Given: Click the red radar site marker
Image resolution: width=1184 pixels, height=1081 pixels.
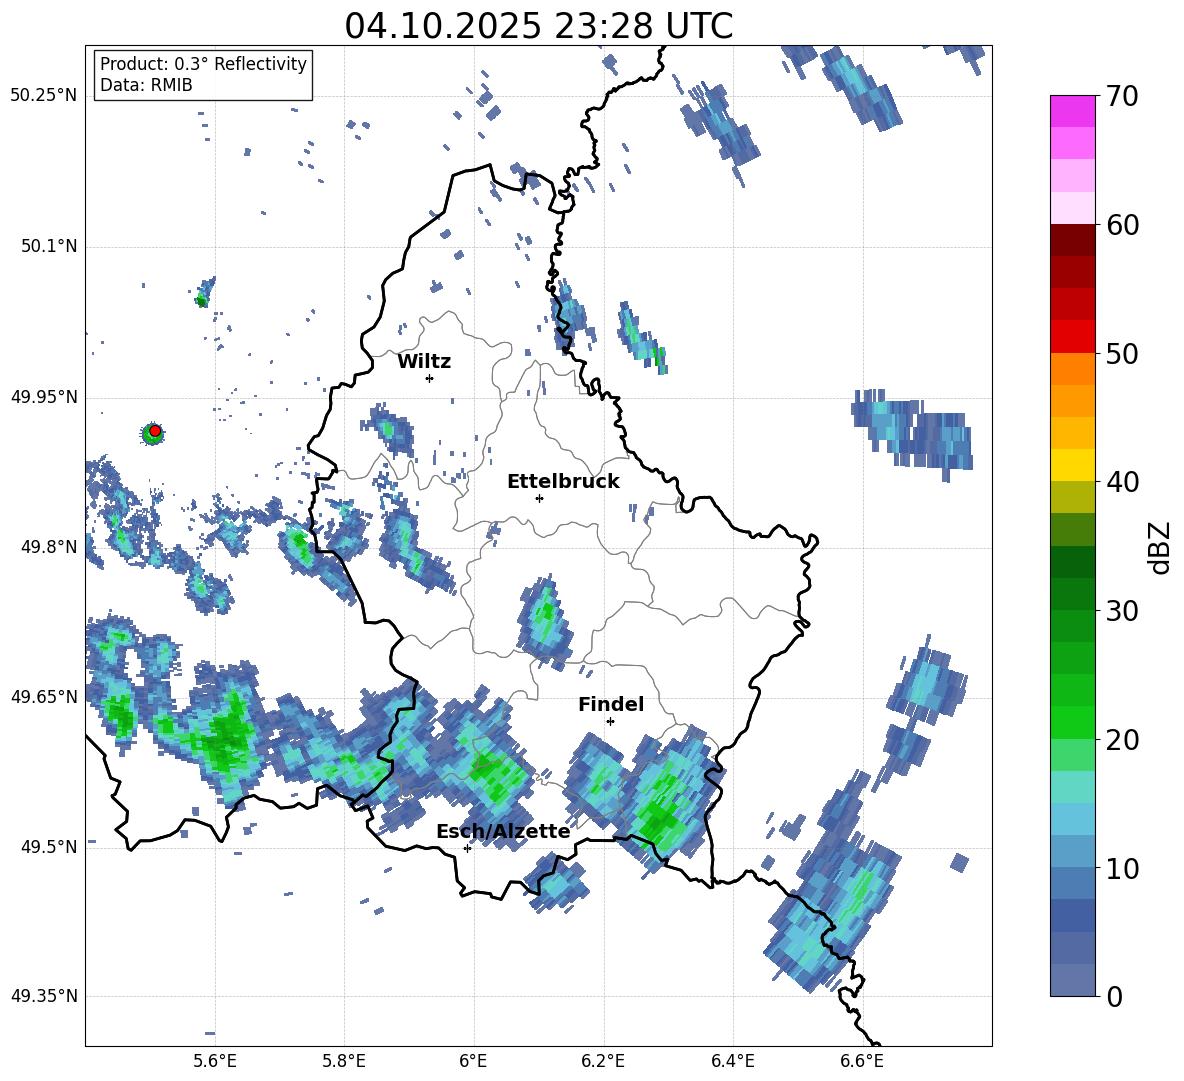Looking at the screenshot, I should pyautogui.click(x=155, y=431).
